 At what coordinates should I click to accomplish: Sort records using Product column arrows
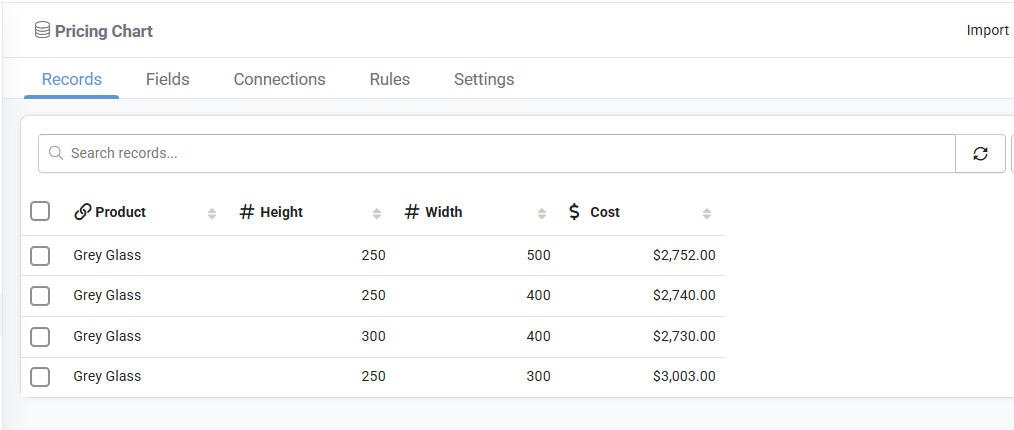(x=211, y=213)
